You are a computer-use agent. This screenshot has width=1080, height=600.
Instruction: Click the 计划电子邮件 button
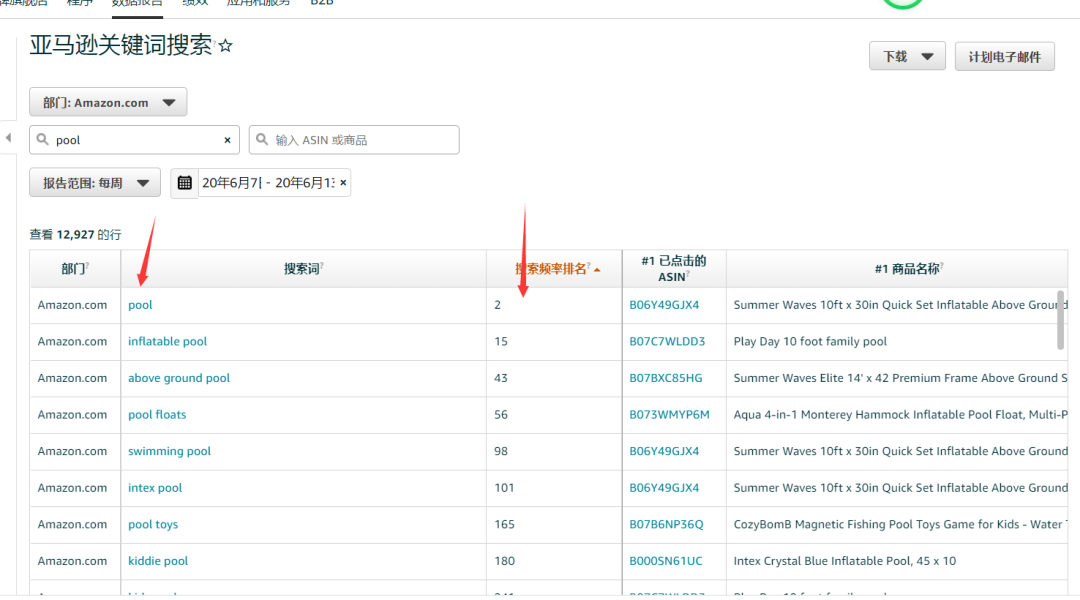pyautogui.click(x=1004, y=57)
